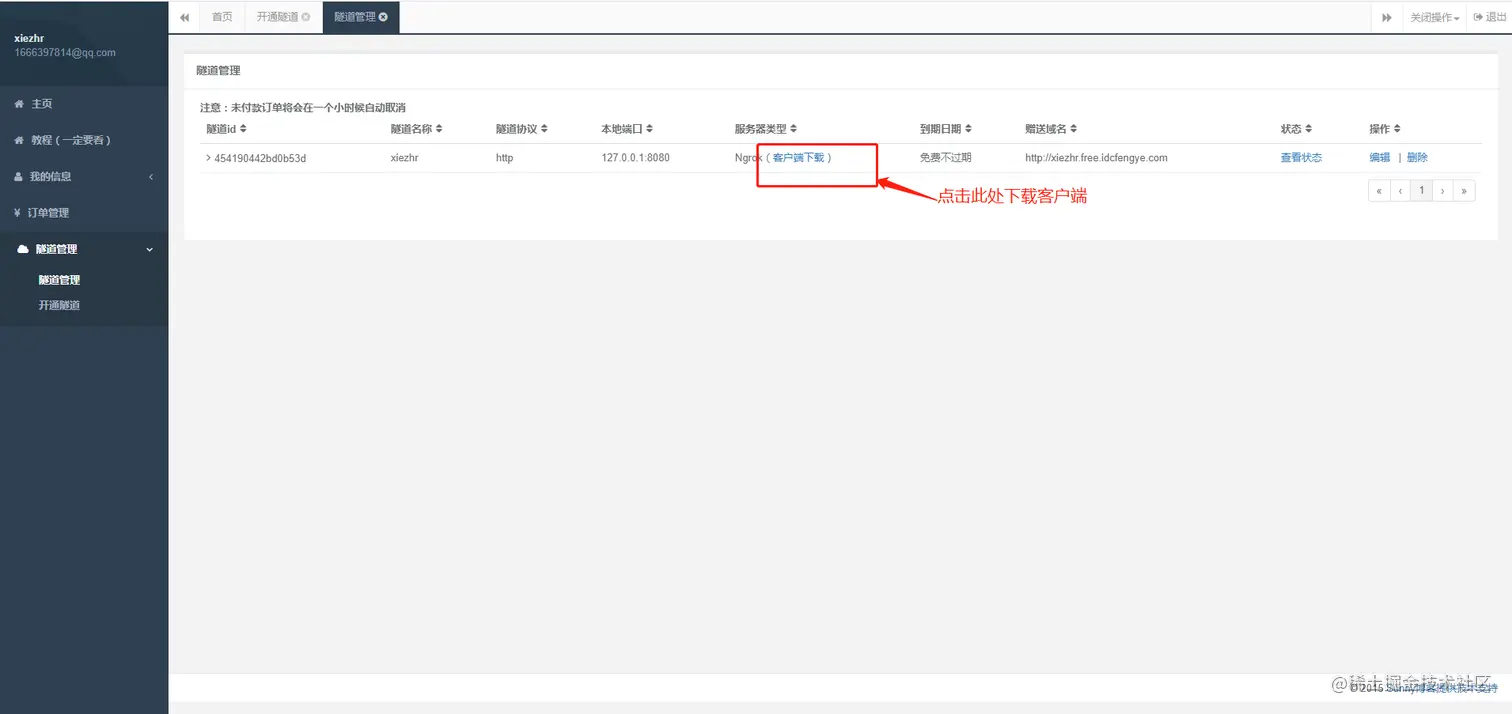Click the 删除 link

point(1417,158)
